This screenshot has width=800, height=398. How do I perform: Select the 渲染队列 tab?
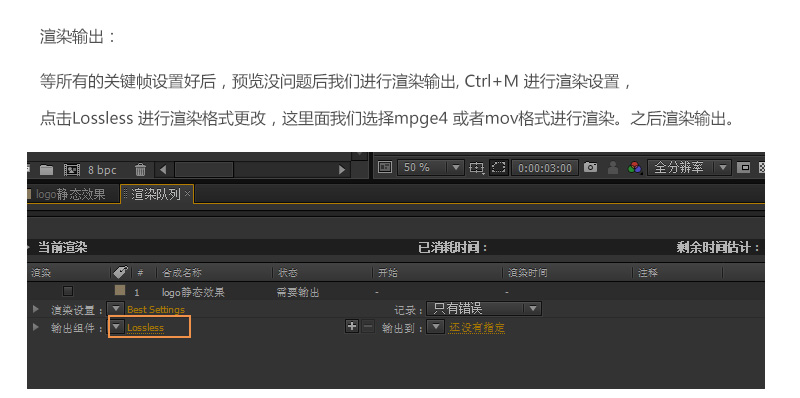pos(157,194)
